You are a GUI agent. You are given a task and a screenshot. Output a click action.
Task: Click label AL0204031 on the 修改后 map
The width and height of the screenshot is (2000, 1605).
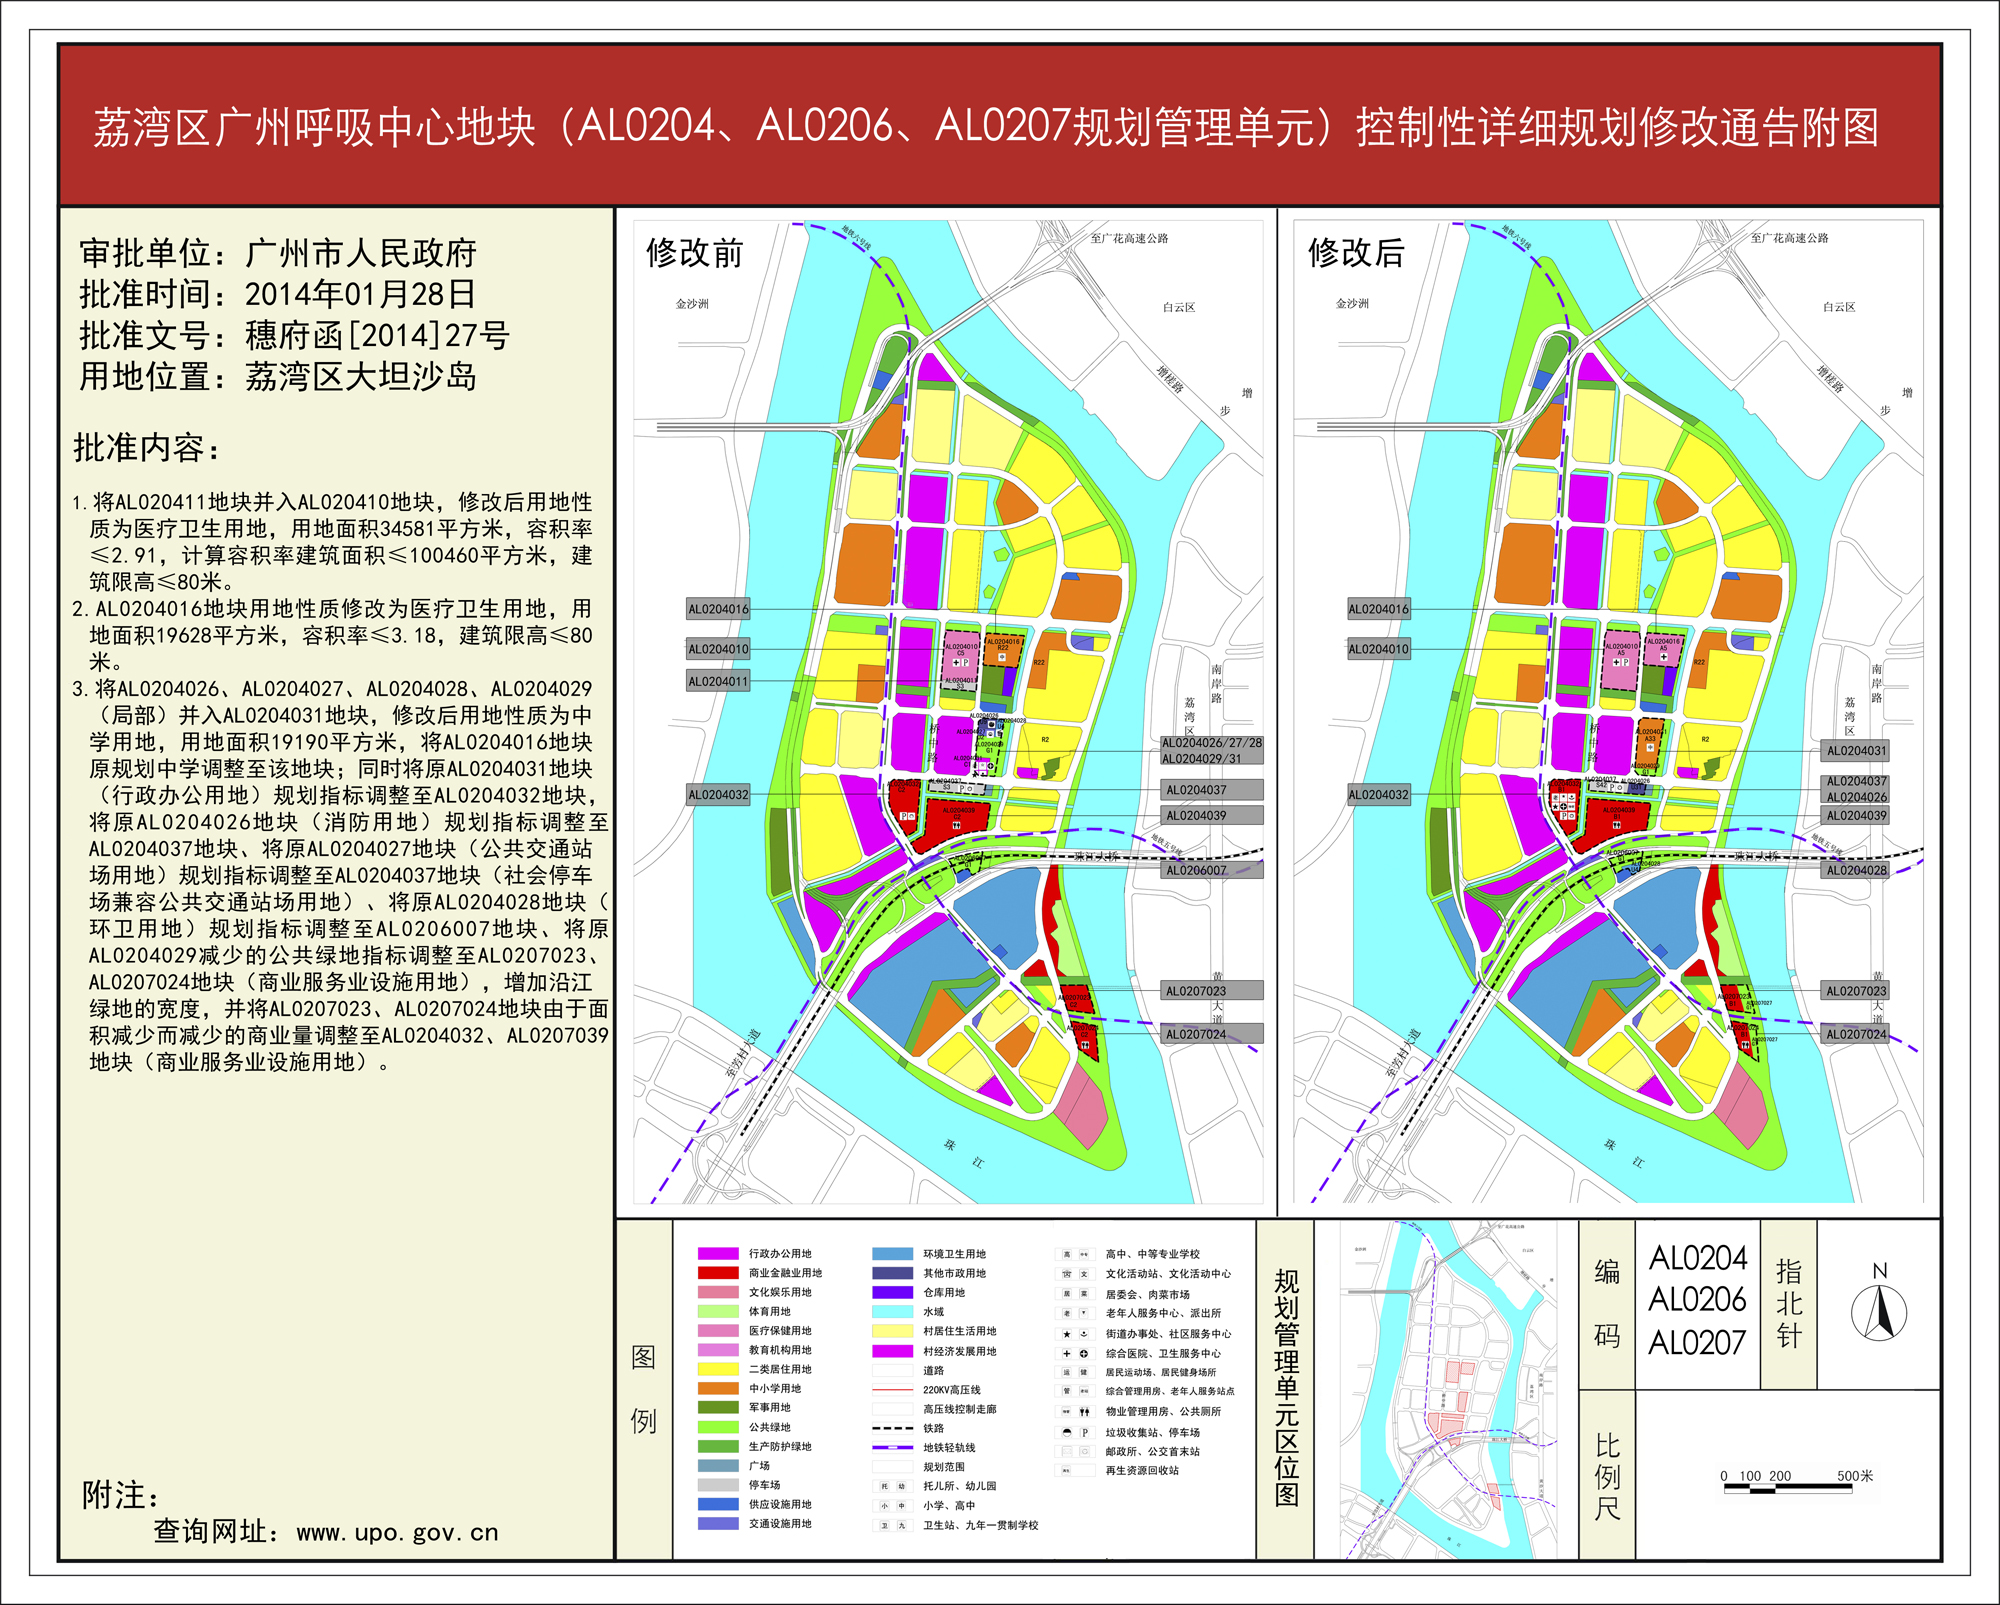pos(1856,751)
